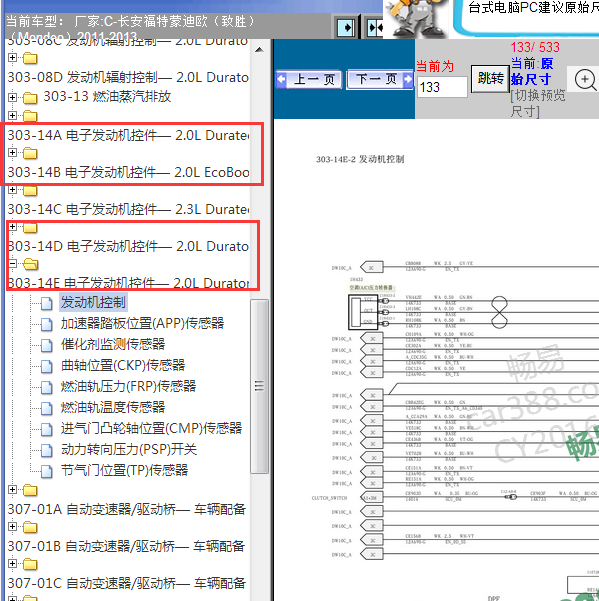Click the CLUTCH_SWITCH label in wiring diagram
The width and height of the screenshot is (599, 601).
[x=329, y=498]
